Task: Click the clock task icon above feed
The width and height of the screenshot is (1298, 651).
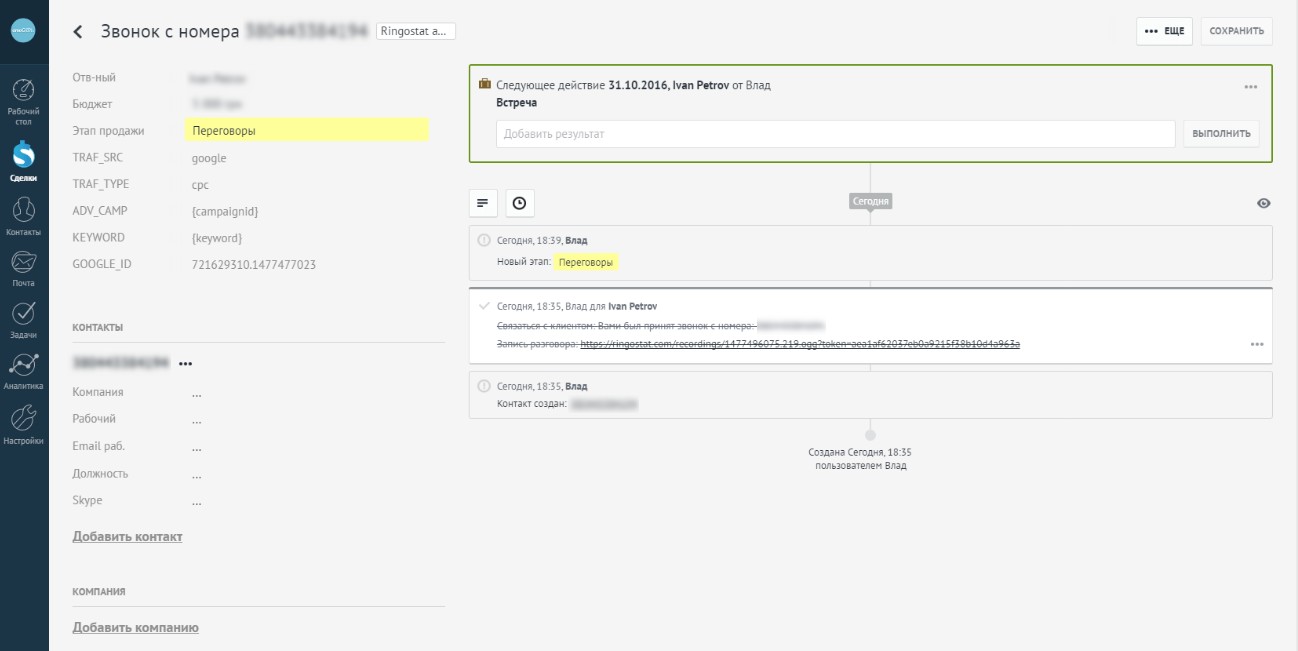Action: pyautogui.click(x=519, y=203)
